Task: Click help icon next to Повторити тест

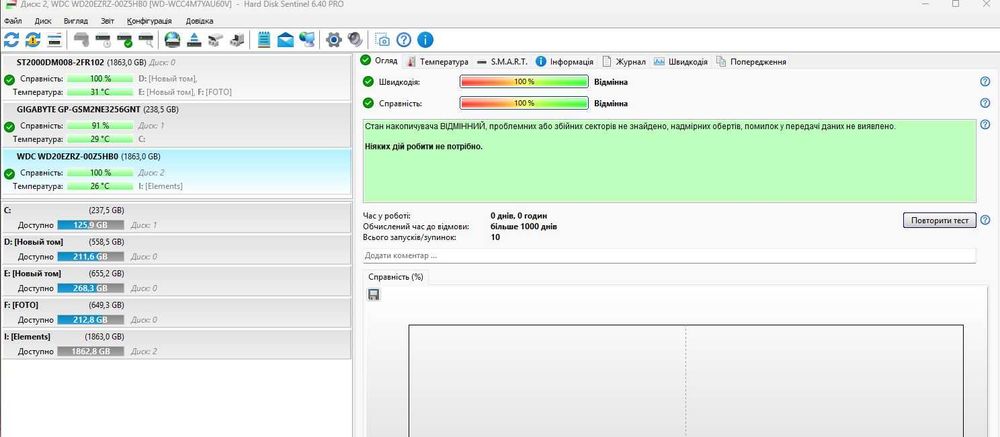Action: coord(985,220)
